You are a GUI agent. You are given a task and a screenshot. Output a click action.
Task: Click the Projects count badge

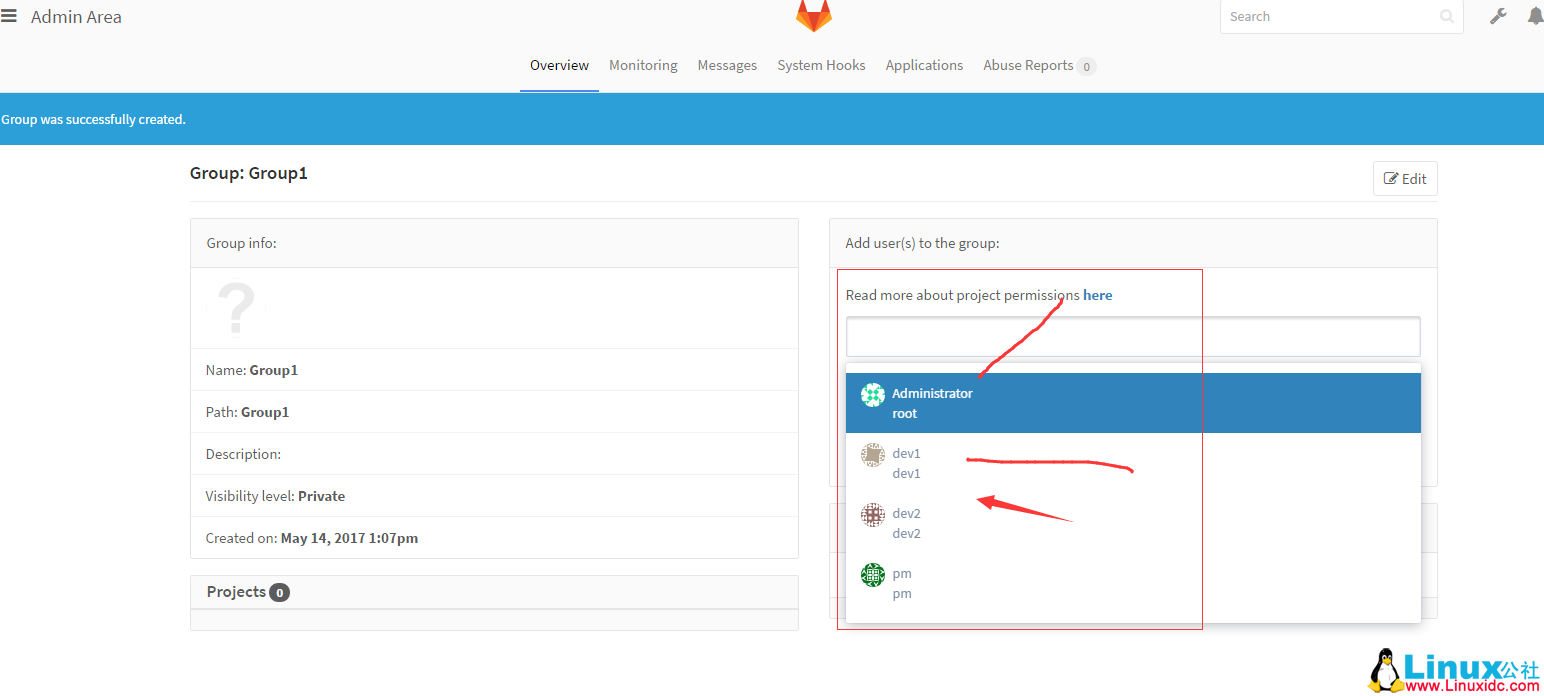click(280, 593)
